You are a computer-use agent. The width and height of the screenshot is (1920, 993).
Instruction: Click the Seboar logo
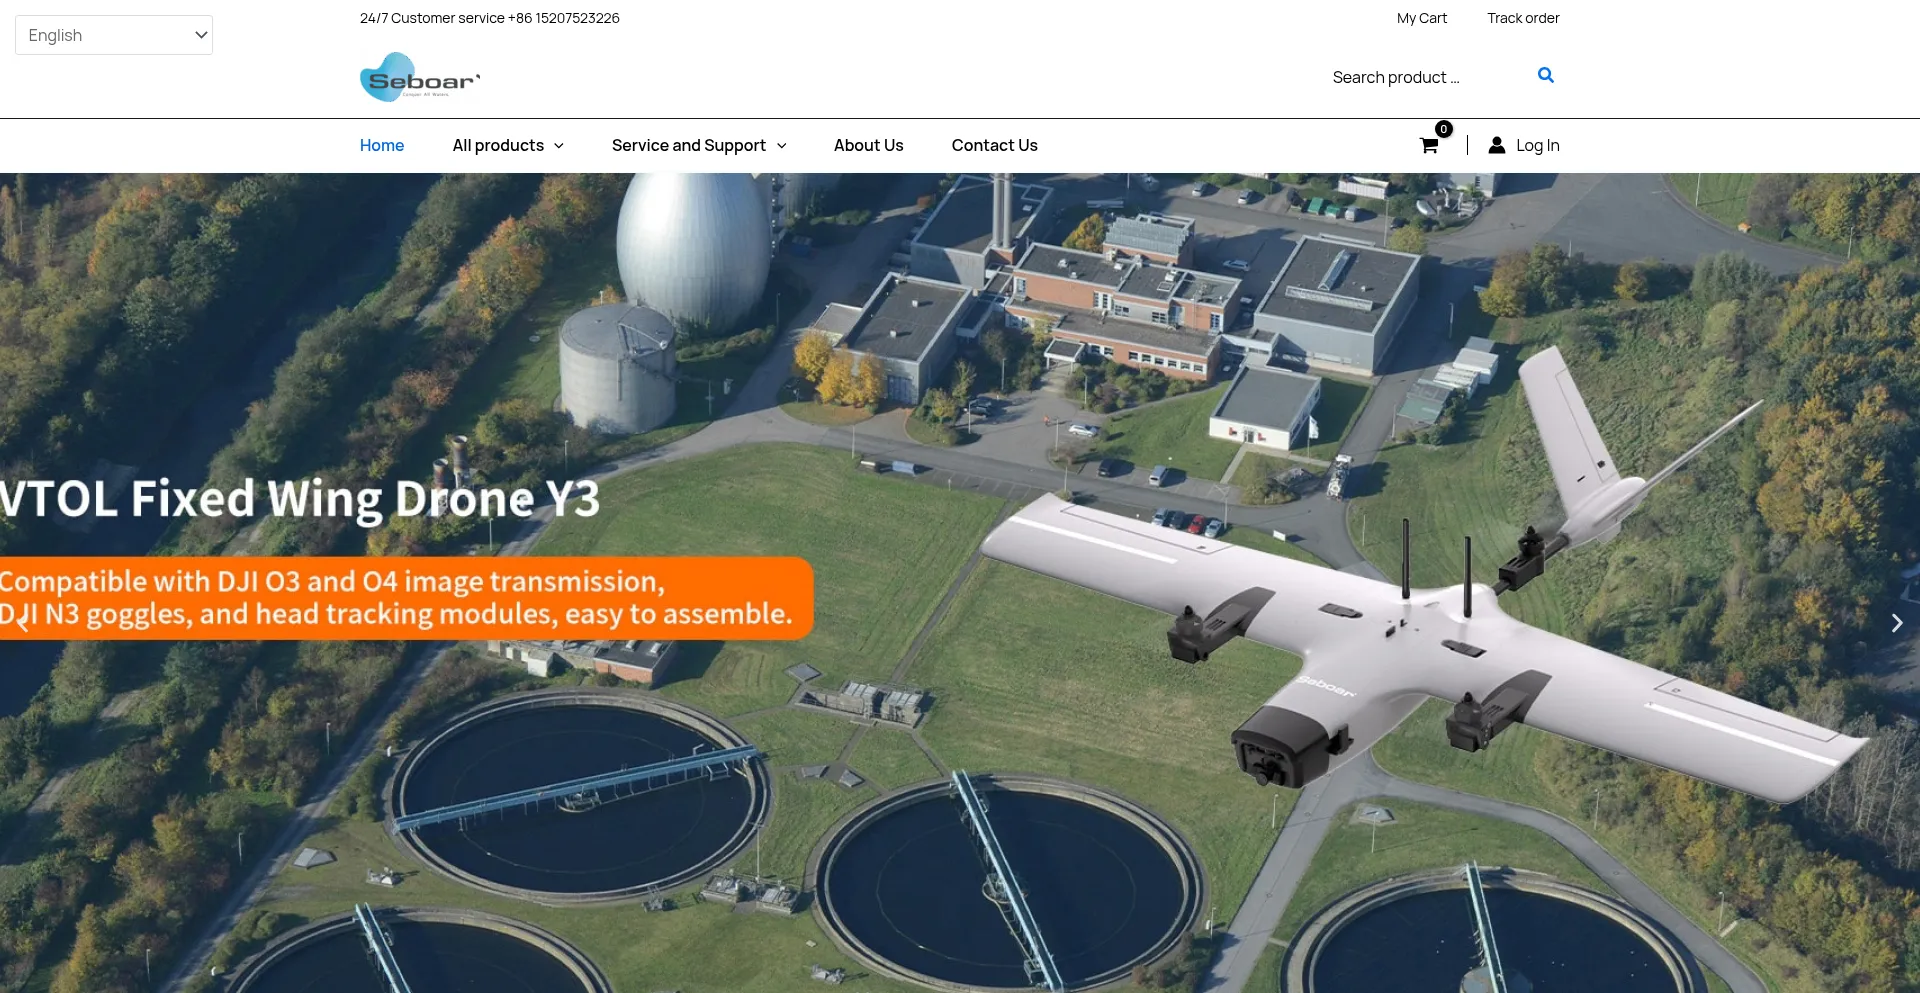point(420,78)
